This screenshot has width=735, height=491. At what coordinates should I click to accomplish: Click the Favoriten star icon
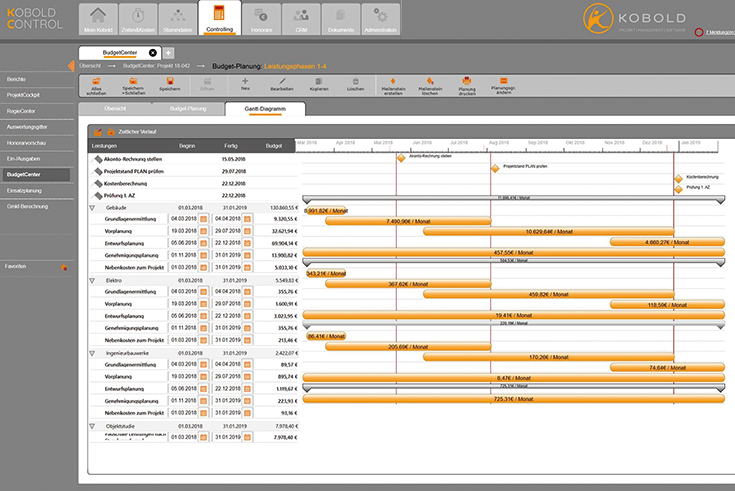64,268
